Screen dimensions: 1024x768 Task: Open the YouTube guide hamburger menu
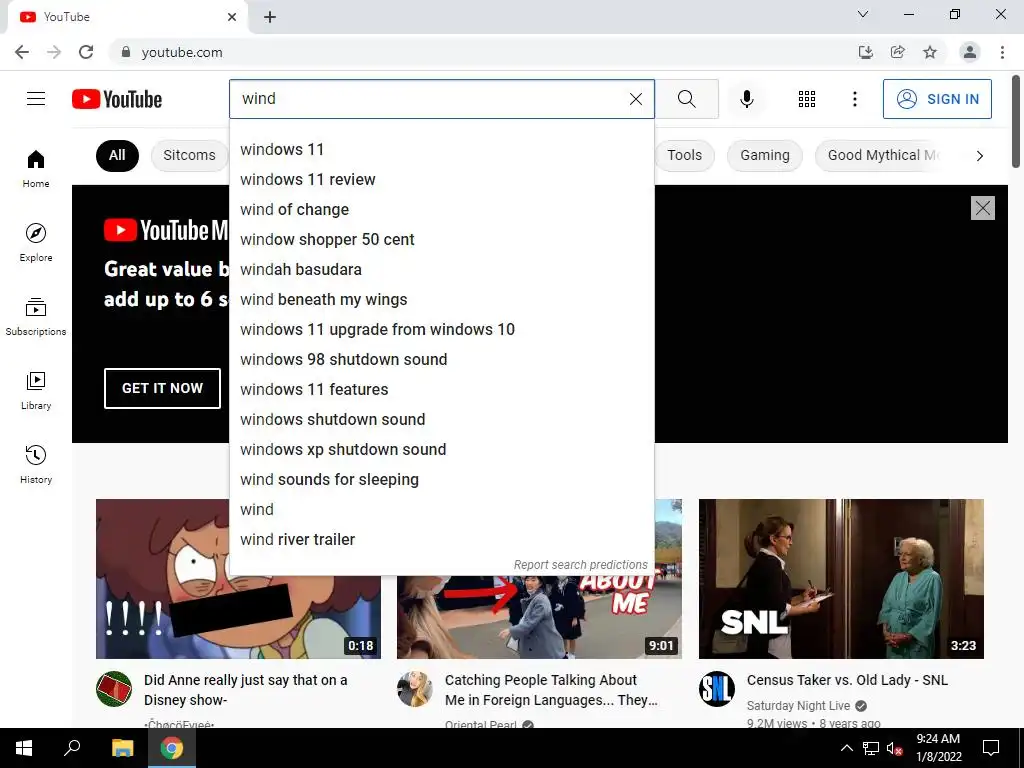click(x=36, y=99)
